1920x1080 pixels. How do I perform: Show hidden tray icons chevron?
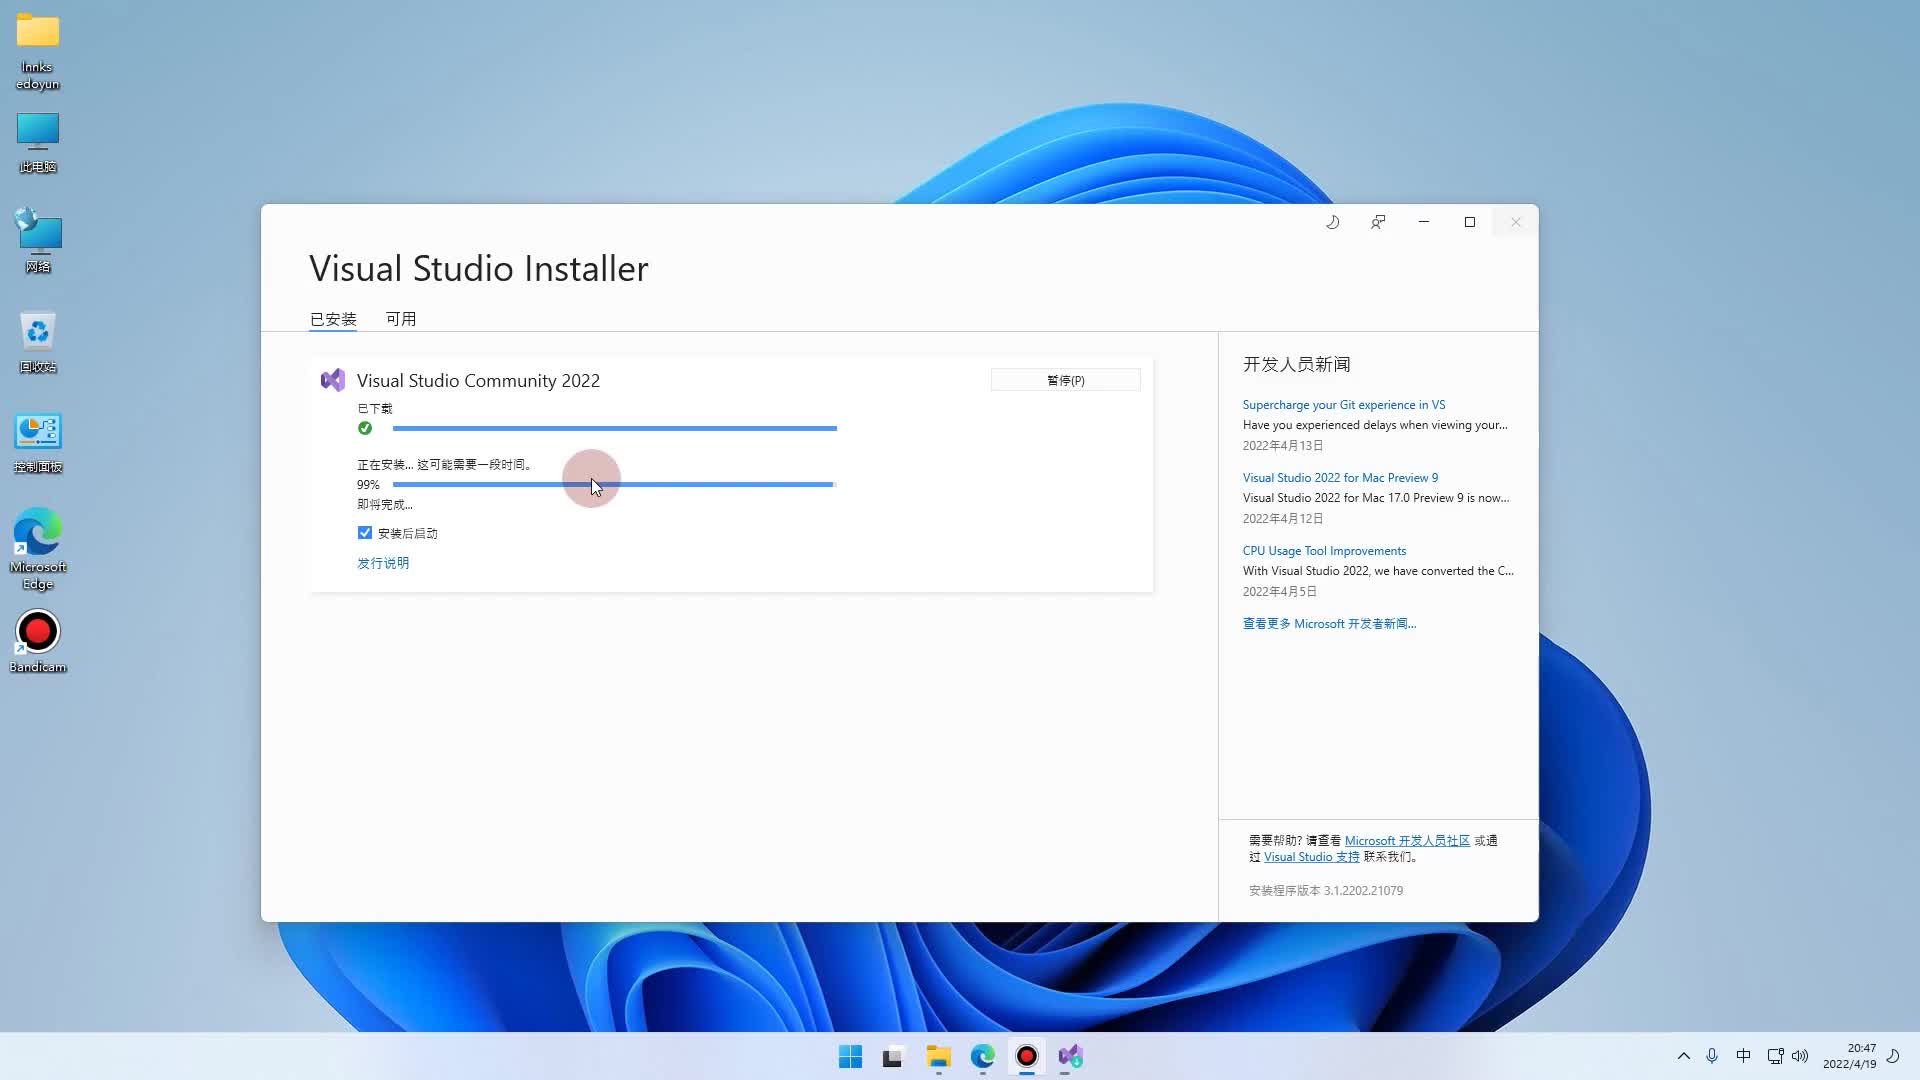[1684, 1056]
